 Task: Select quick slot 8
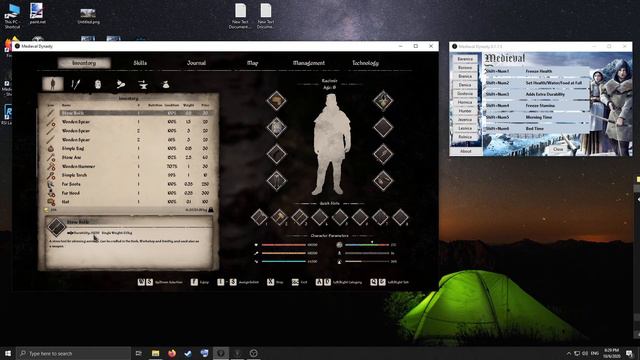click(400, 217)
